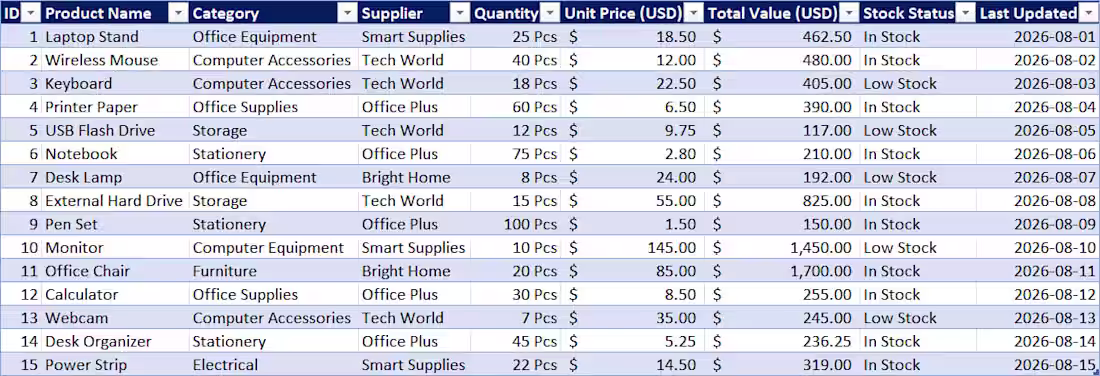Viewport: 1100px width, 376px height.
Task: Open the Product Name filter dropdown
Action: click(x=179, y=13)
